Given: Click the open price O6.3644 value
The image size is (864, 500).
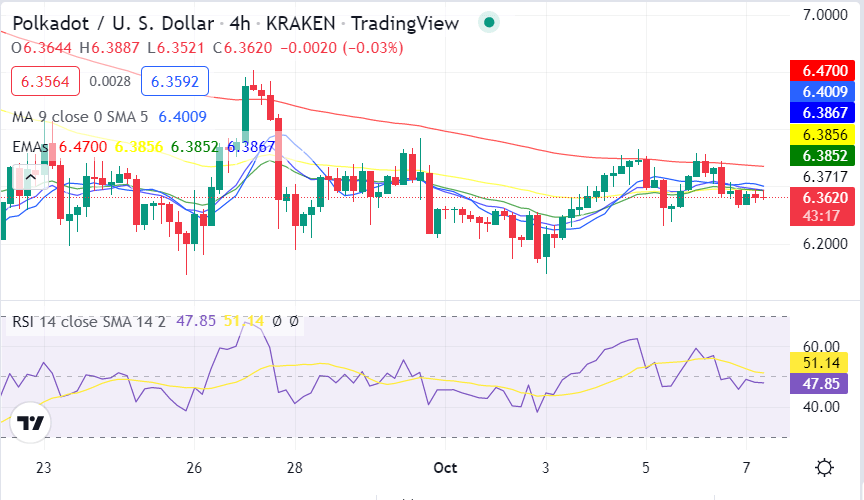Looking at the screenshot, I should tap(42, 48).
